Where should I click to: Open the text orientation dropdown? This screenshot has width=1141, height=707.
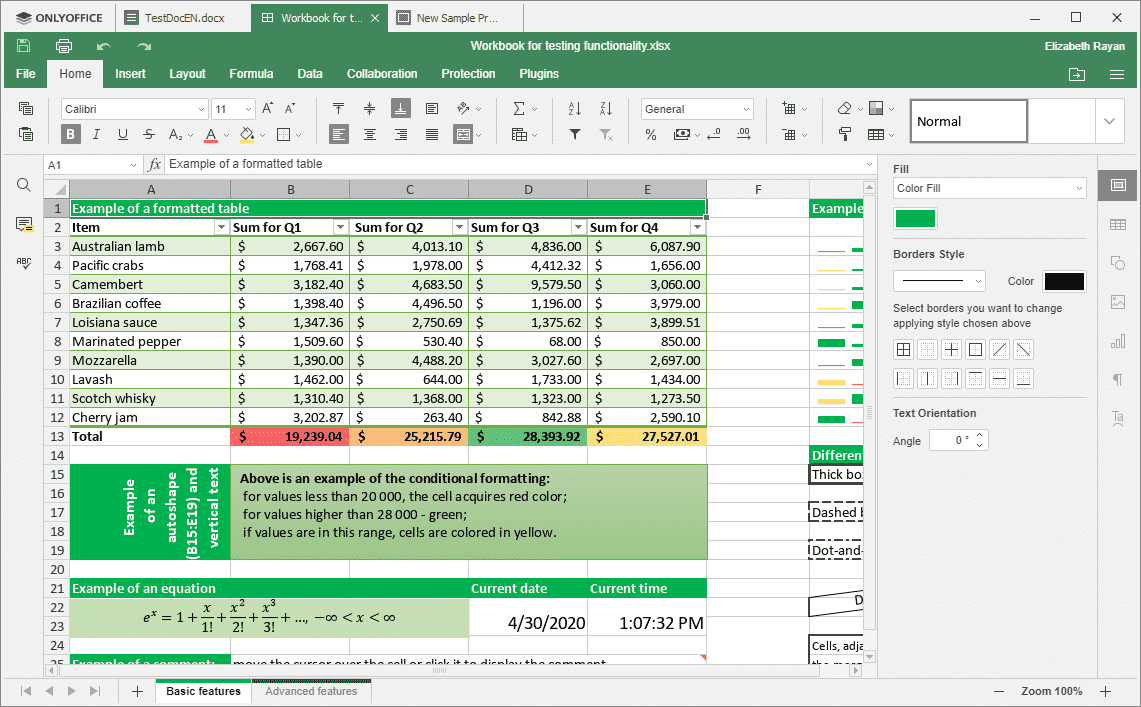pyautogui.click(x=469, y=108)
